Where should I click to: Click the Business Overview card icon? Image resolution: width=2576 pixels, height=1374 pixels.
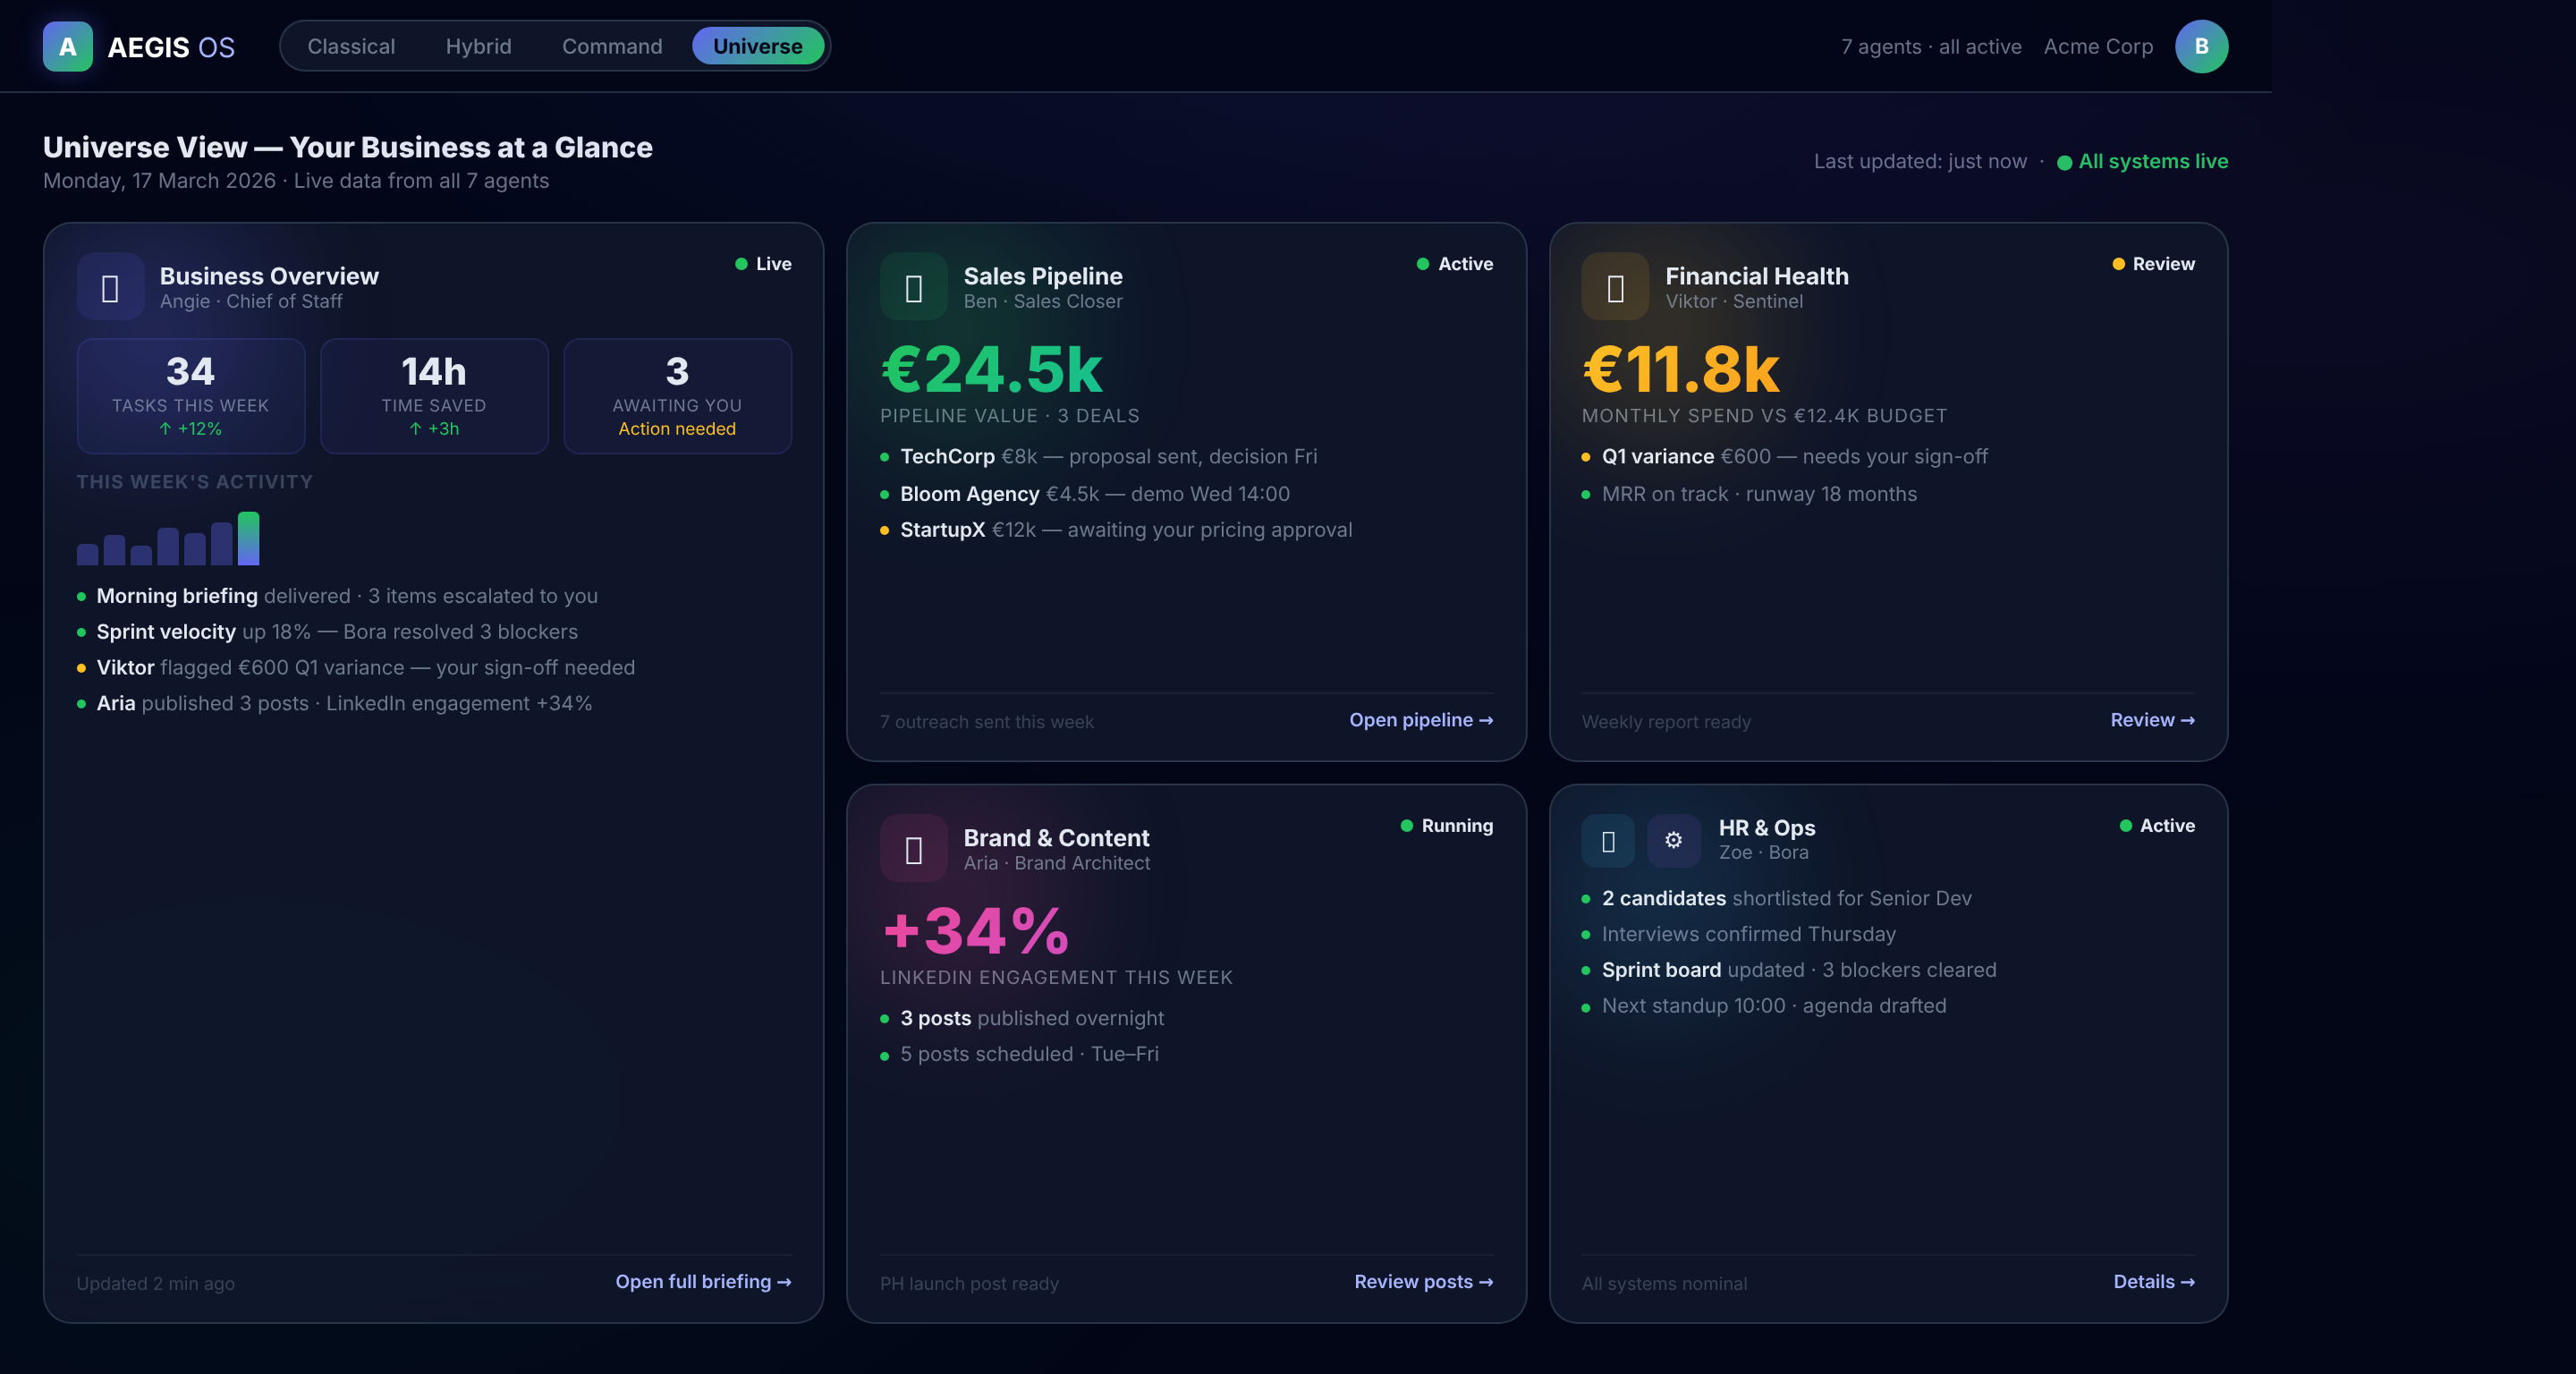110,287
